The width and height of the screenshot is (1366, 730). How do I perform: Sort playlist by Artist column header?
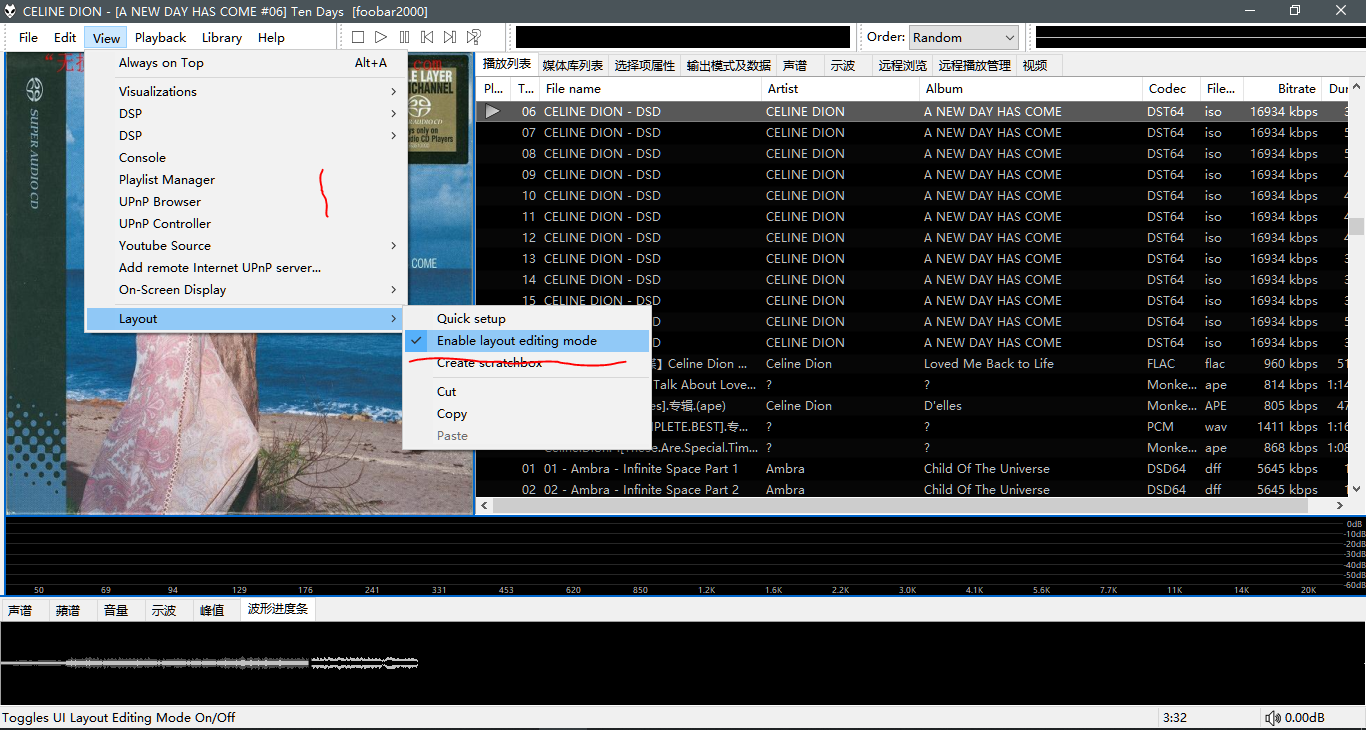(x=783, y=89)
